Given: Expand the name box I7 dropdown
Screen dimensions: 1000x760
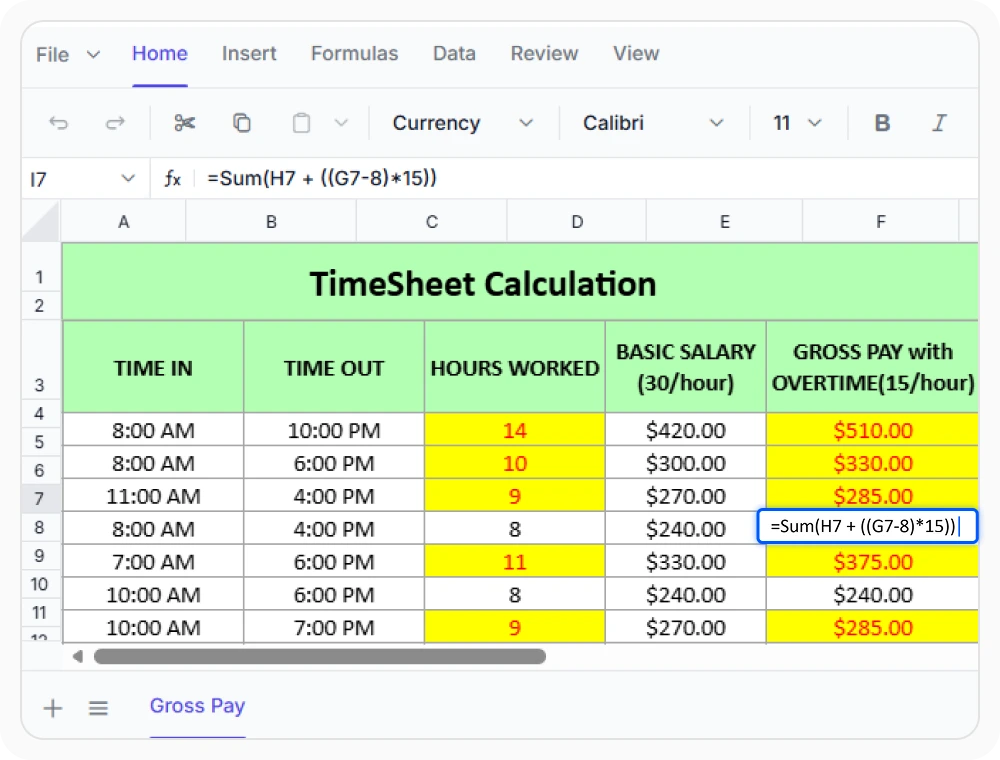Looking at the screenshot, I should [128, 179].
